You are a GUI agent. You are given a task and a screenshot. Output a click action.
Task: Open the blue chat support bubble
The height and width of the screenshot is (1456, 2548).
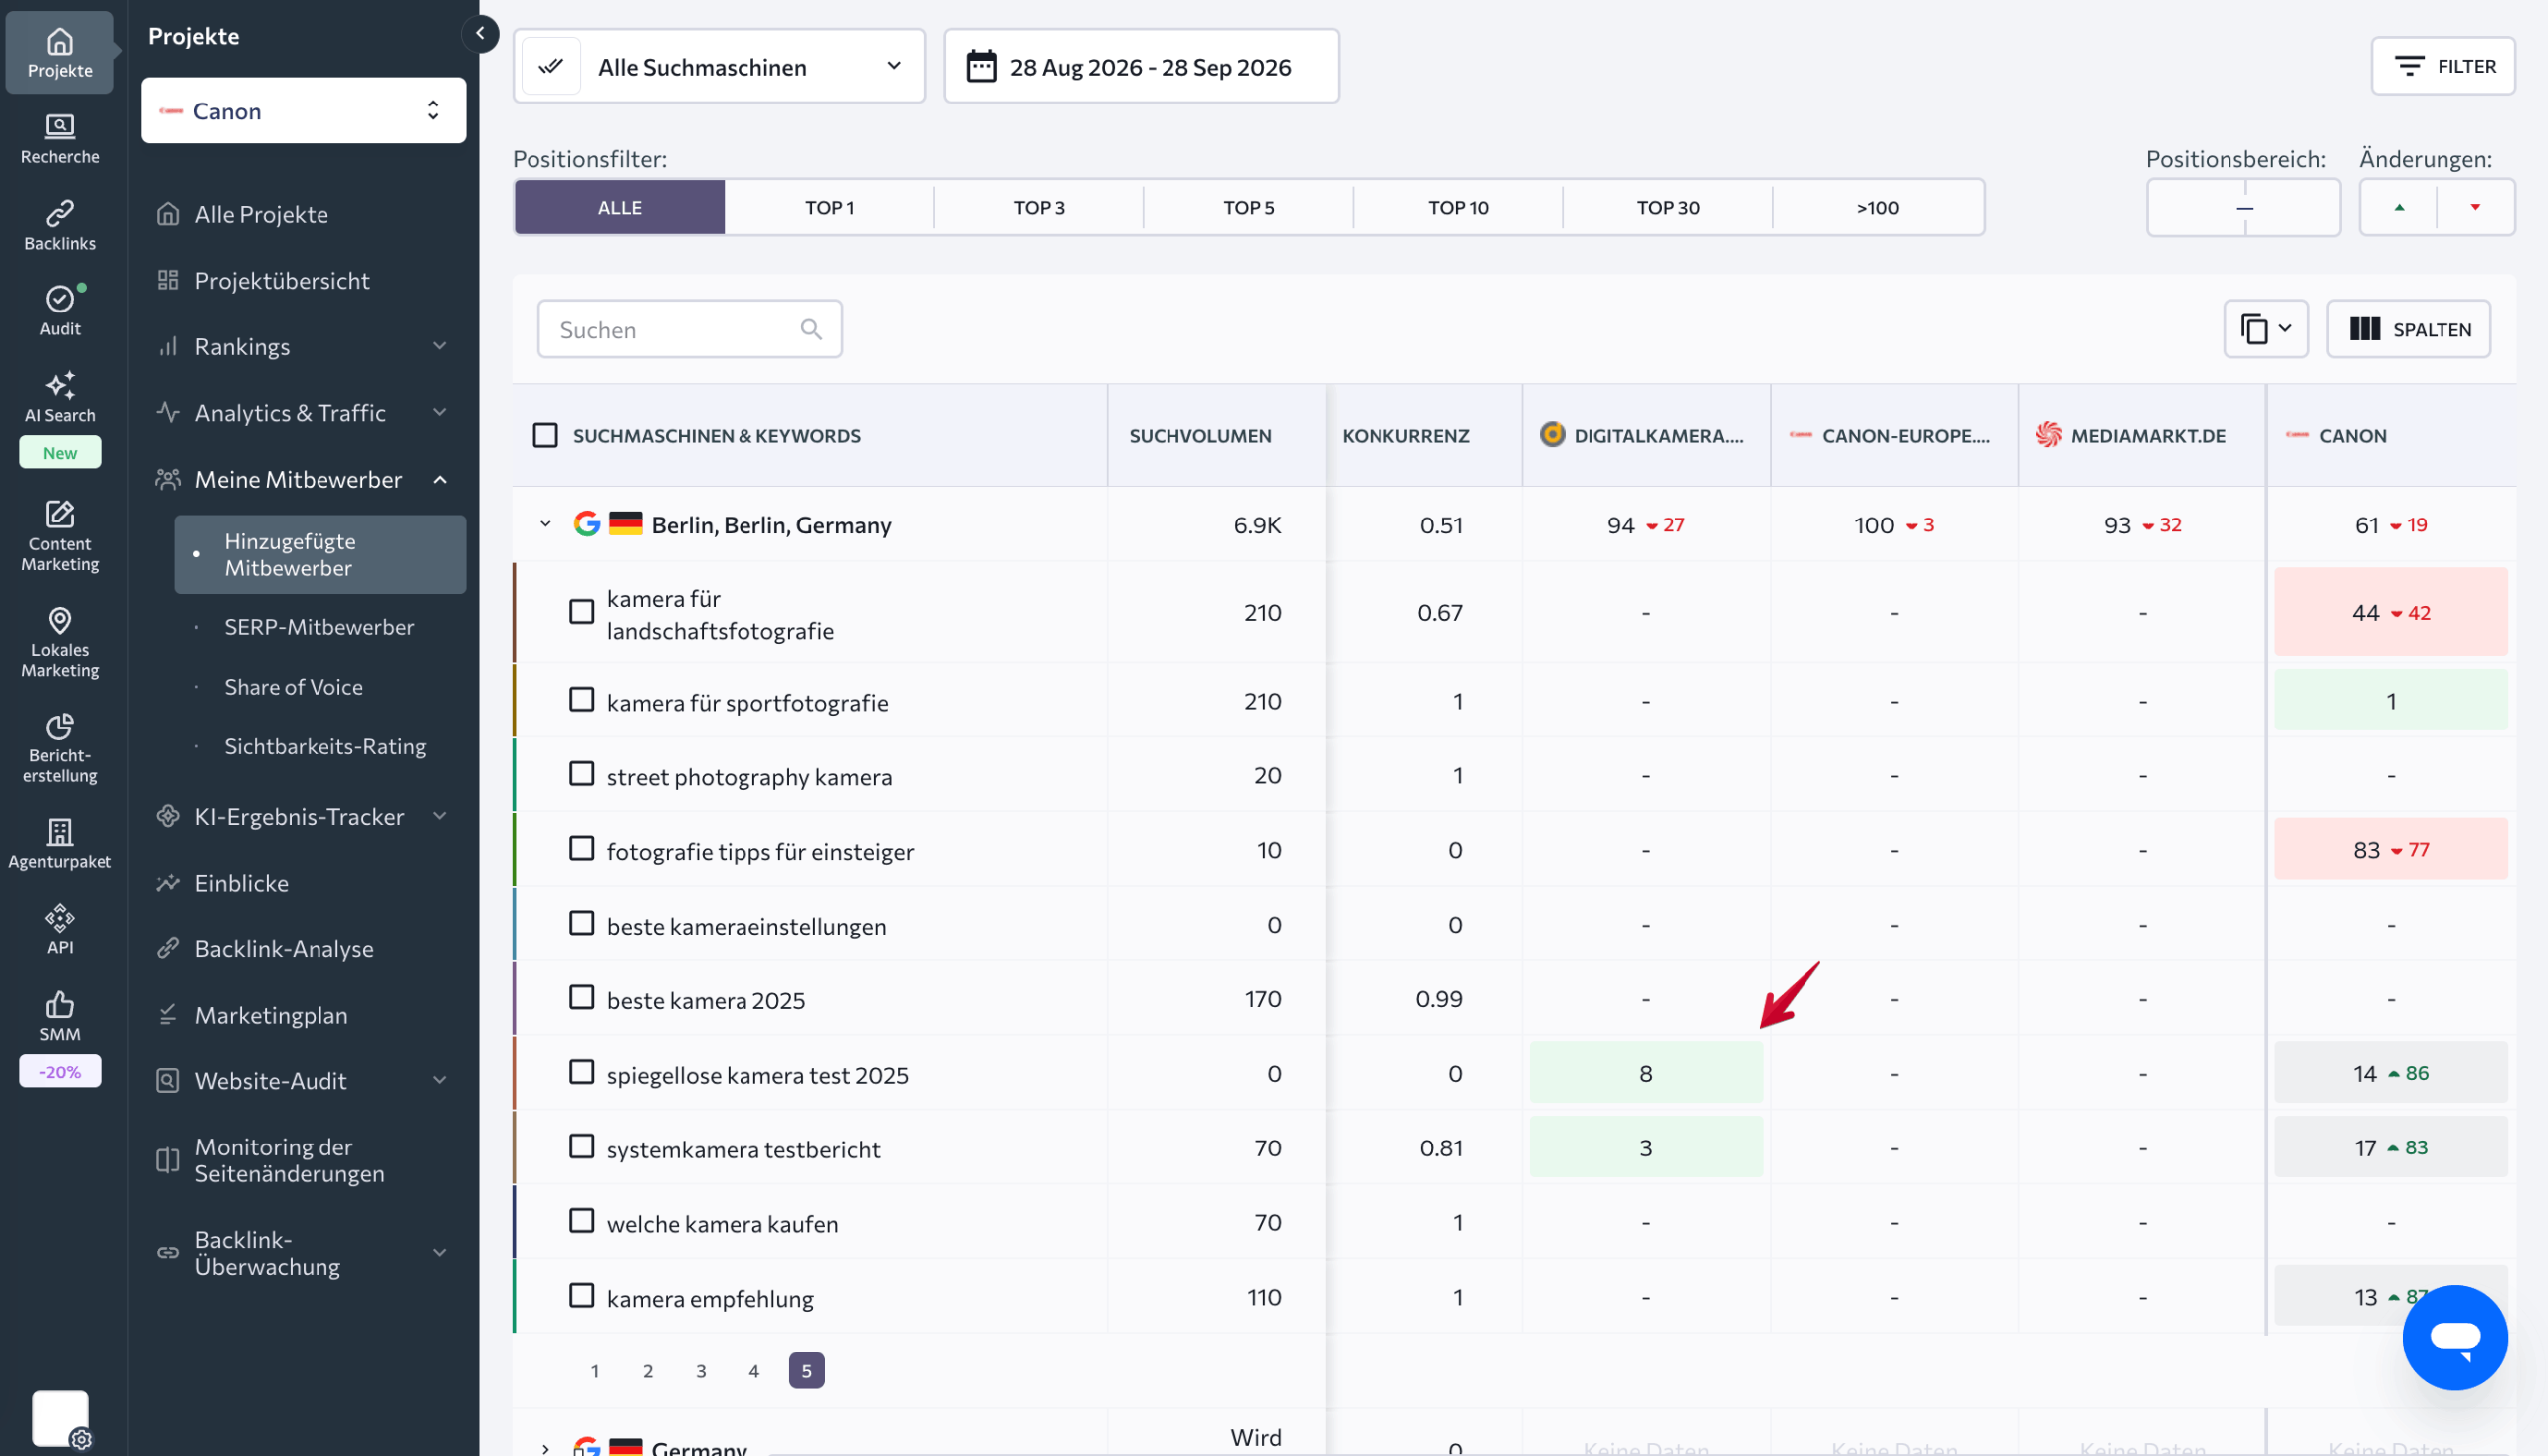coord(2454,1337)
